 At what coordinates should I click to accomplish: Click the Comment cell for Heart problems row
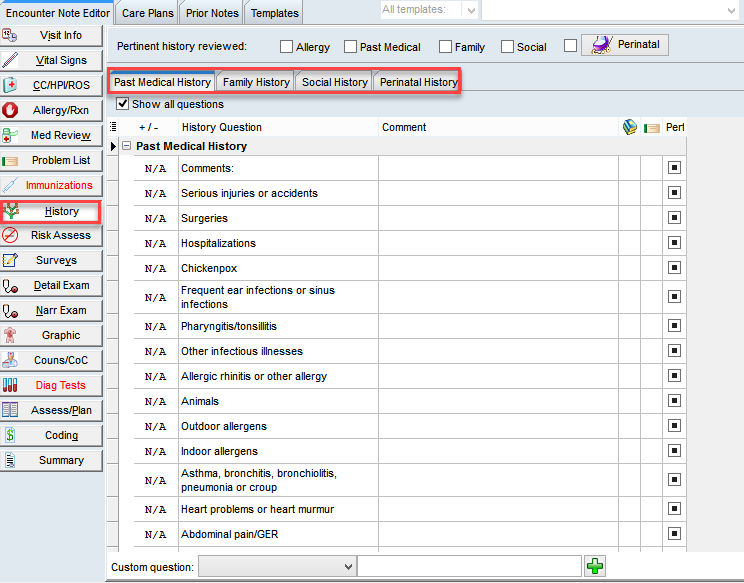pos(498,509)
